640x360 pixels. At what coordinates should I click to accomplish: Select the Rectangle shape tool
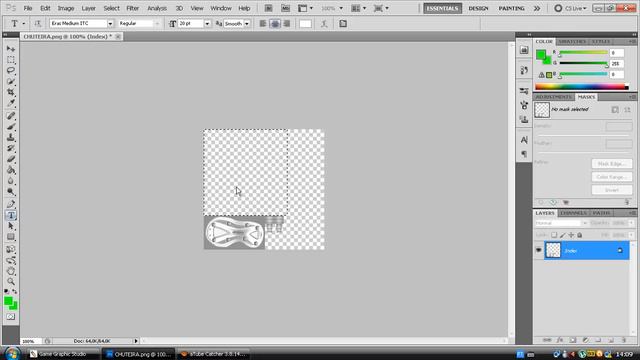(x=11, y=237)
